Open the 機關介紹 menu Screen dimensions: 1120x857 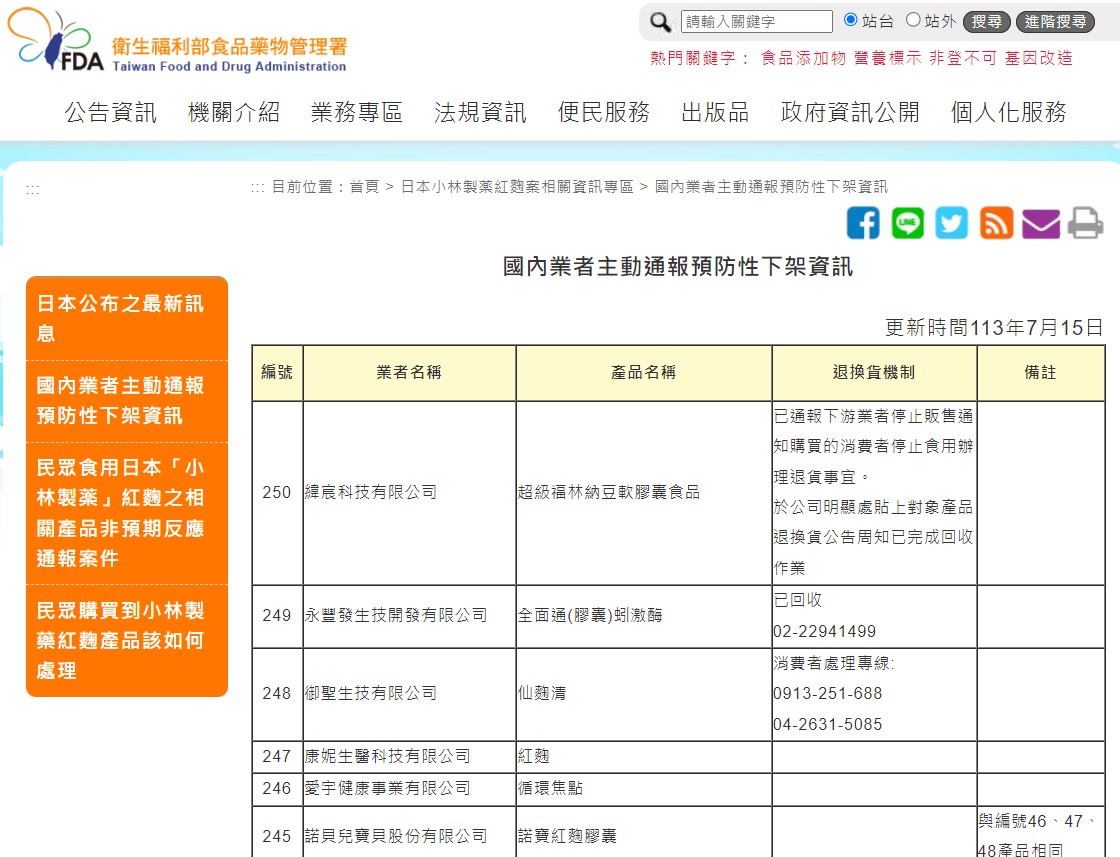pyautogui.click(x=234, y=112)
